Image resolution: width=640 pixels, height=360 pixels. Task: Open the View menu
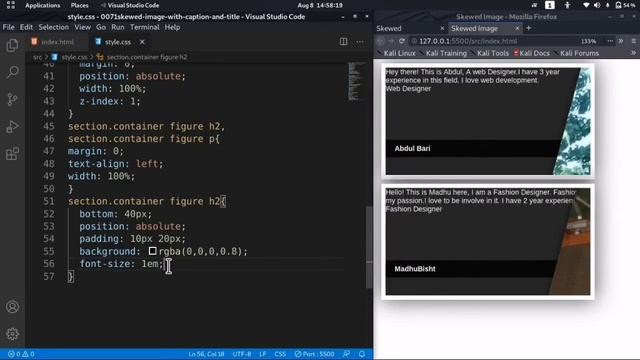tap(82, 27)
